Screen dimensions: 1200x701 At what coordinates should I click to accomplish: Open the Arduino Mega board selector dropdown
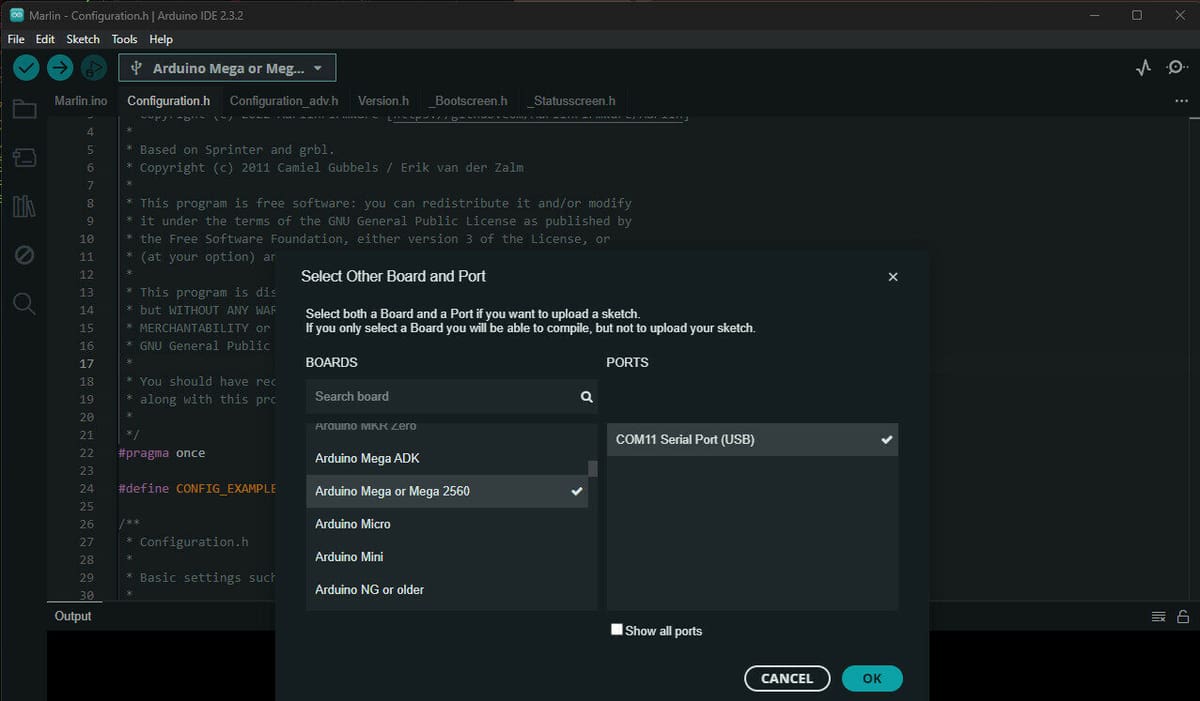tap(227, 68)
